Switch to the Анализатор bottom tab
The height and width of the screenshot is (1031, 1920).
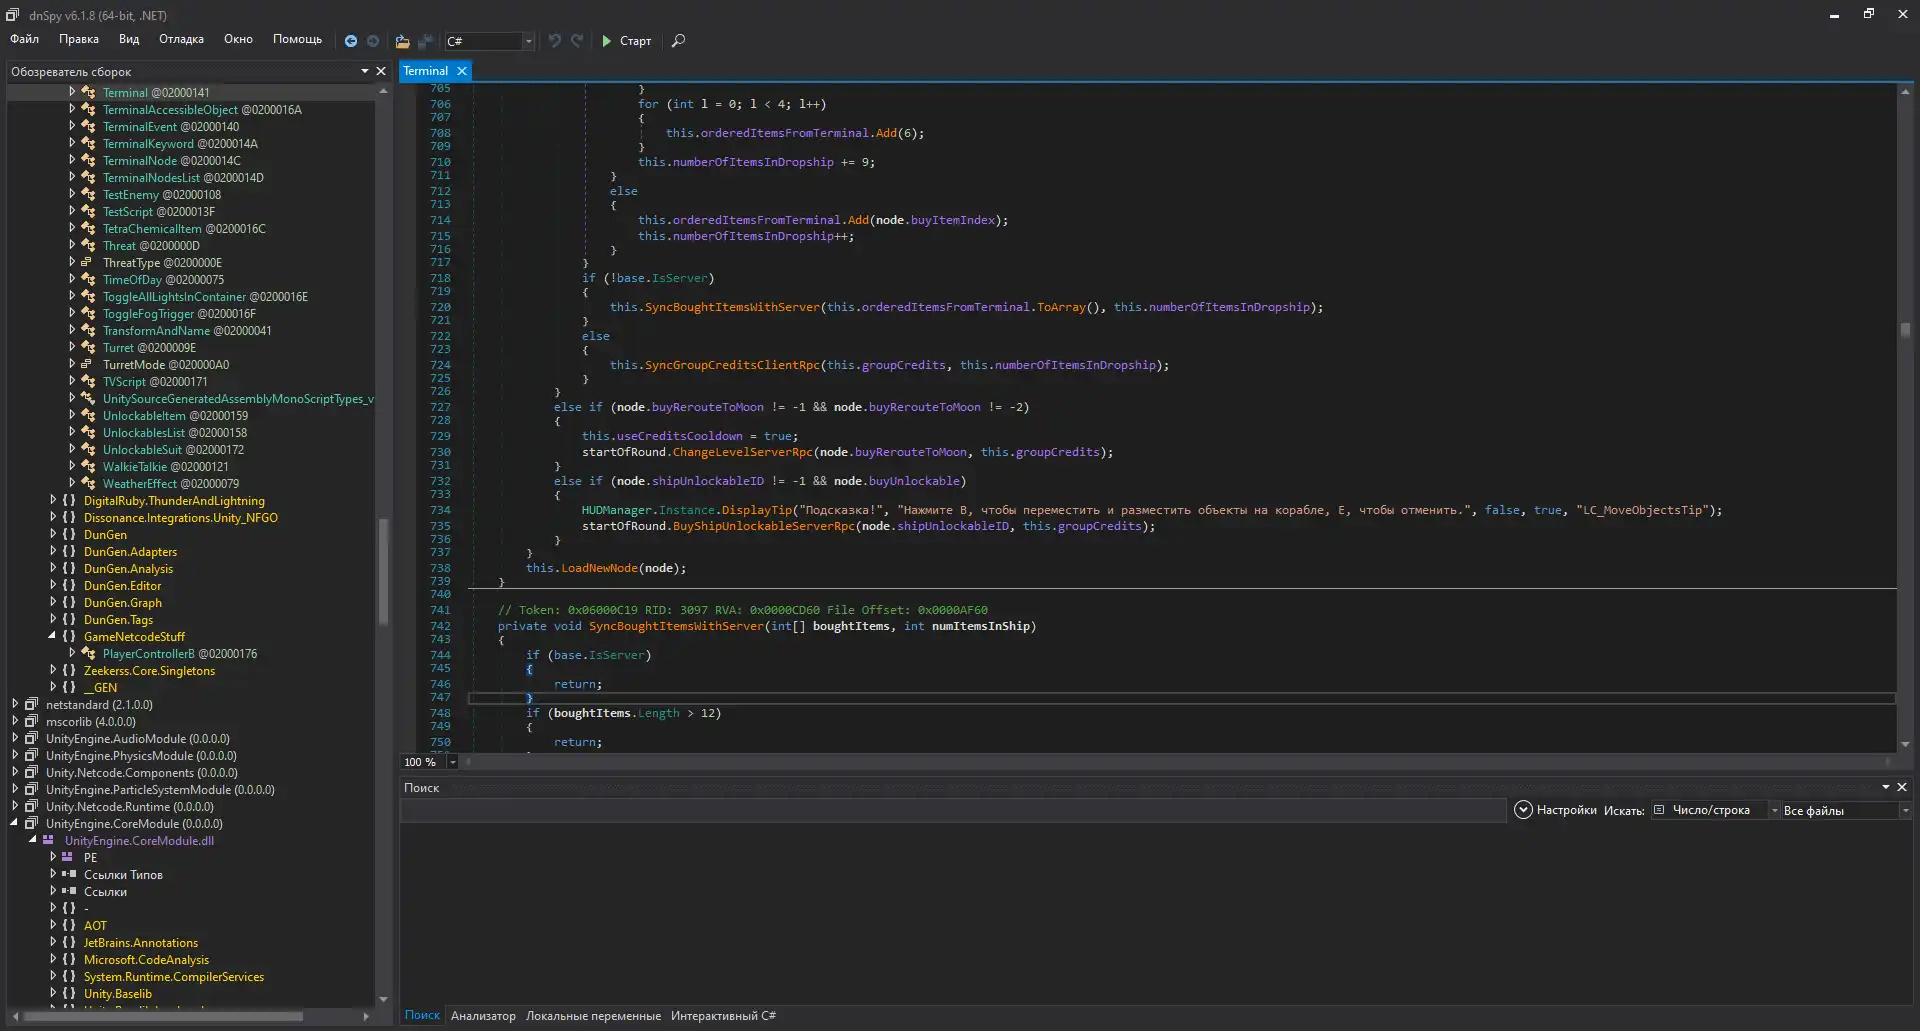point(483,1016)
